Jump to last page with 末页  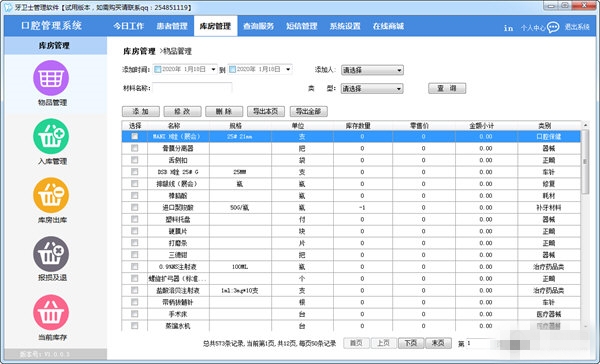[x=438, y=343]
